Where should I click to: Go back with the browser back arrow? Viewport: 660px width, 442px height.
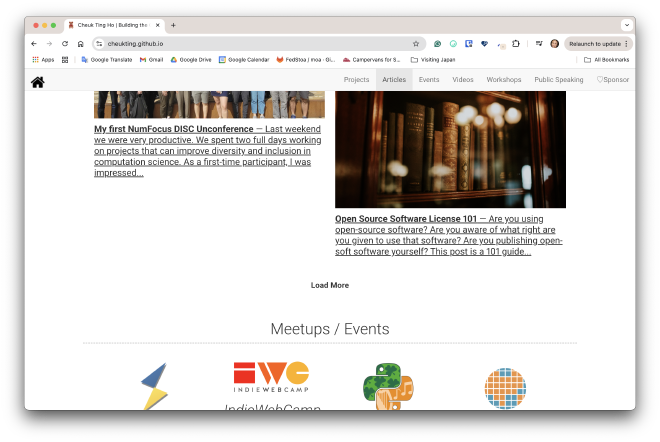[34, 44]
